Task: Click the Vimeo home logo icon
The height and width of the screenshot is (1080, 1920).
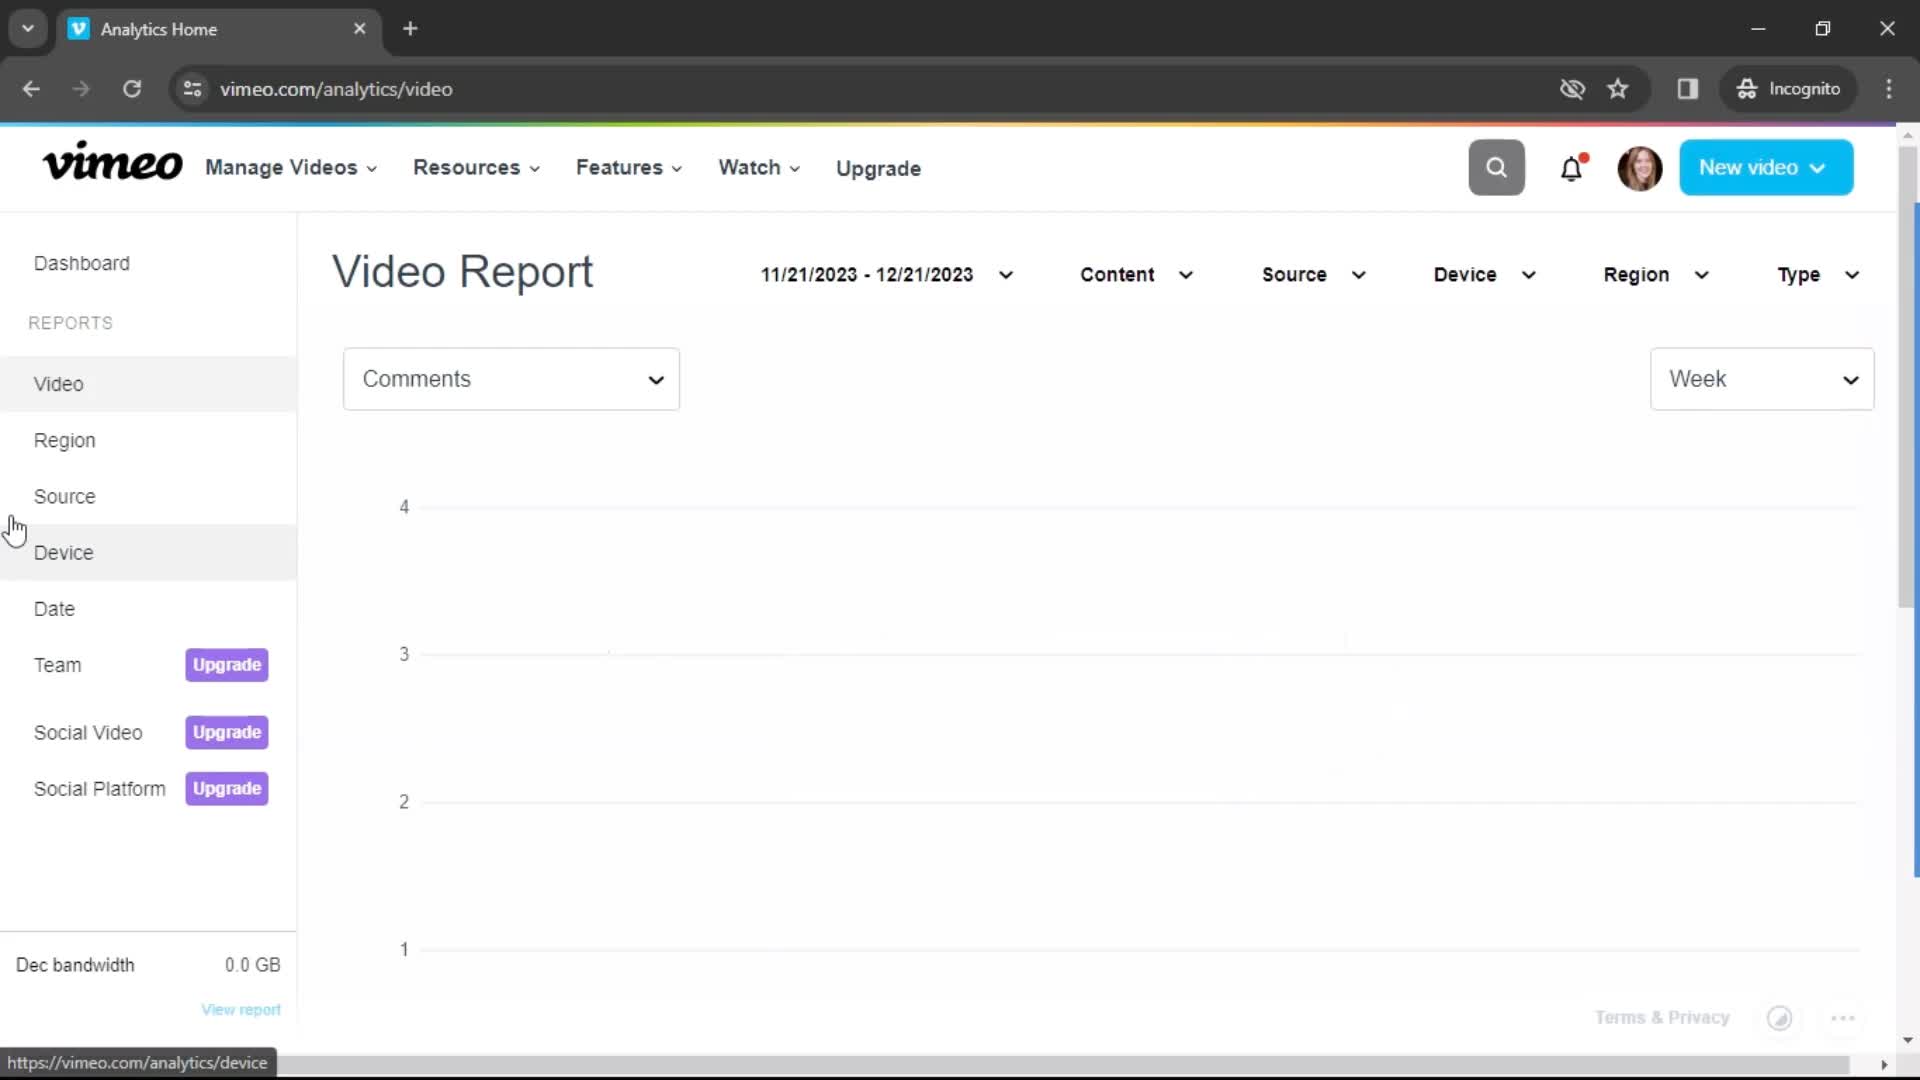Action: (x=111, y=166)
